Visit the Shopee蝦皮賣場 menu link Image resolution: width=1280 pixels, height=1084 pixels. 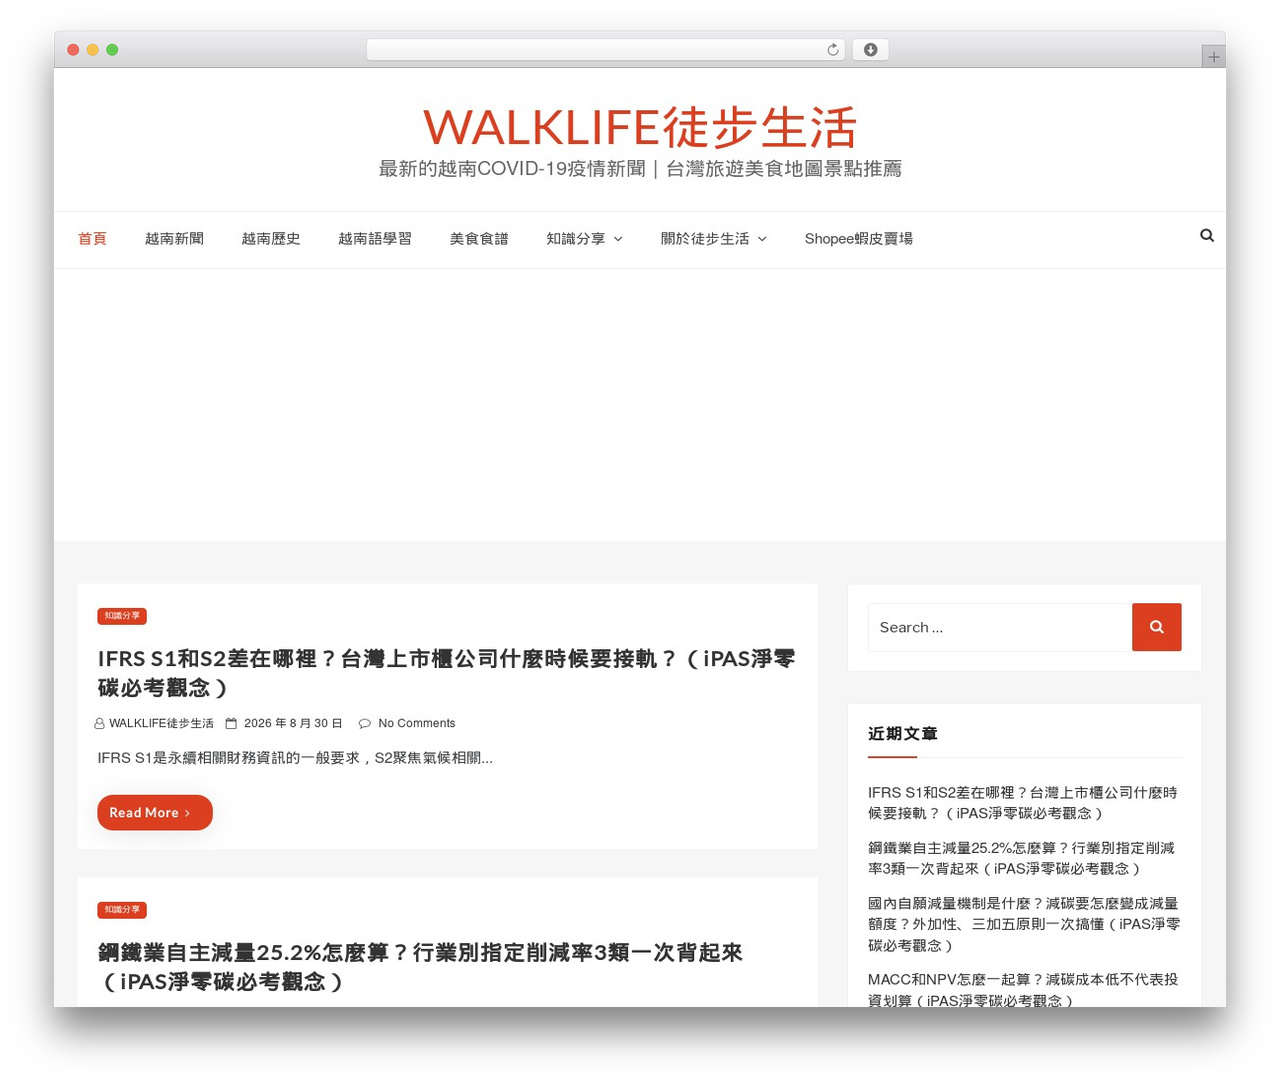tap(859, 239)
